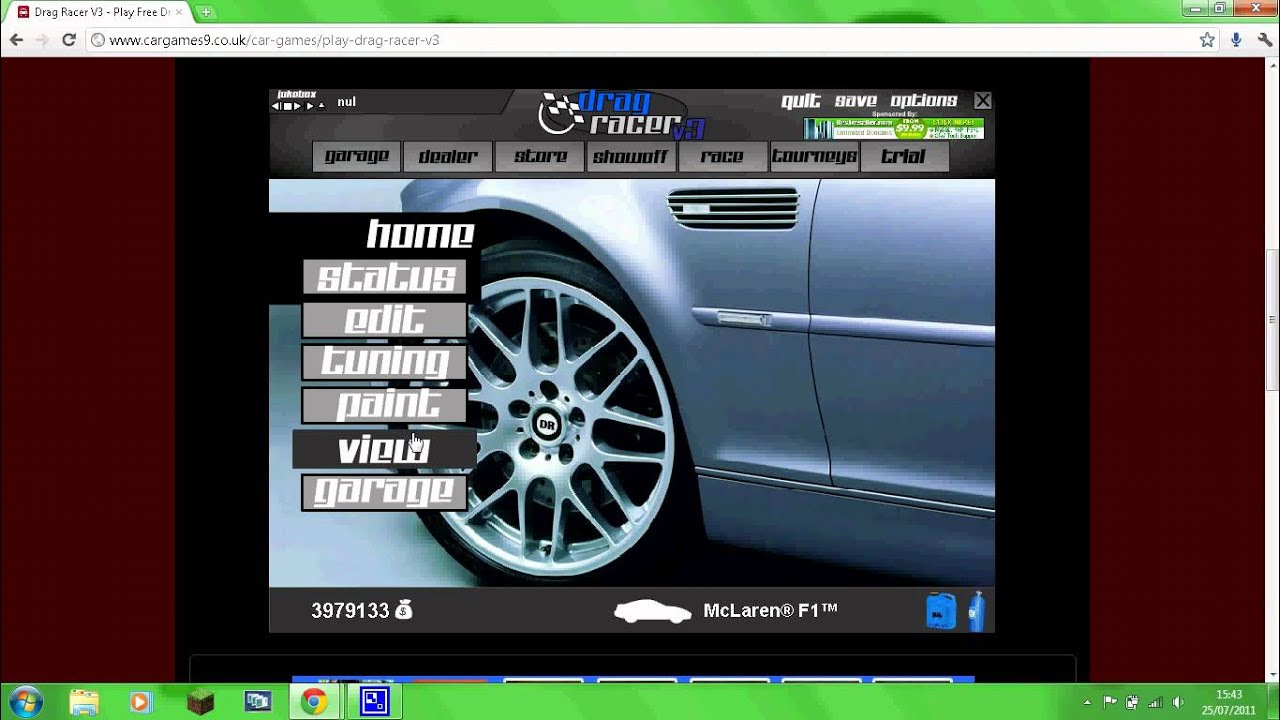This screenshot has height=720, width=1280.
Task: Click quit in the game header
Action: point(800,101)
